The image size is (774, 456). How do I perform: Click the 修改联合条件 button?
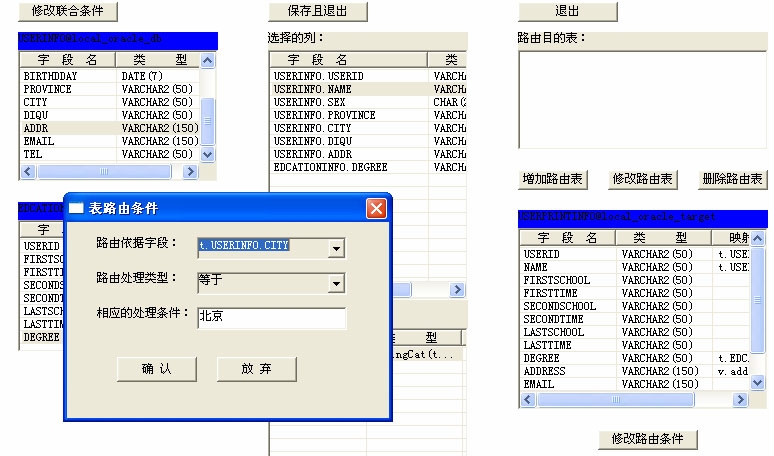68,11
